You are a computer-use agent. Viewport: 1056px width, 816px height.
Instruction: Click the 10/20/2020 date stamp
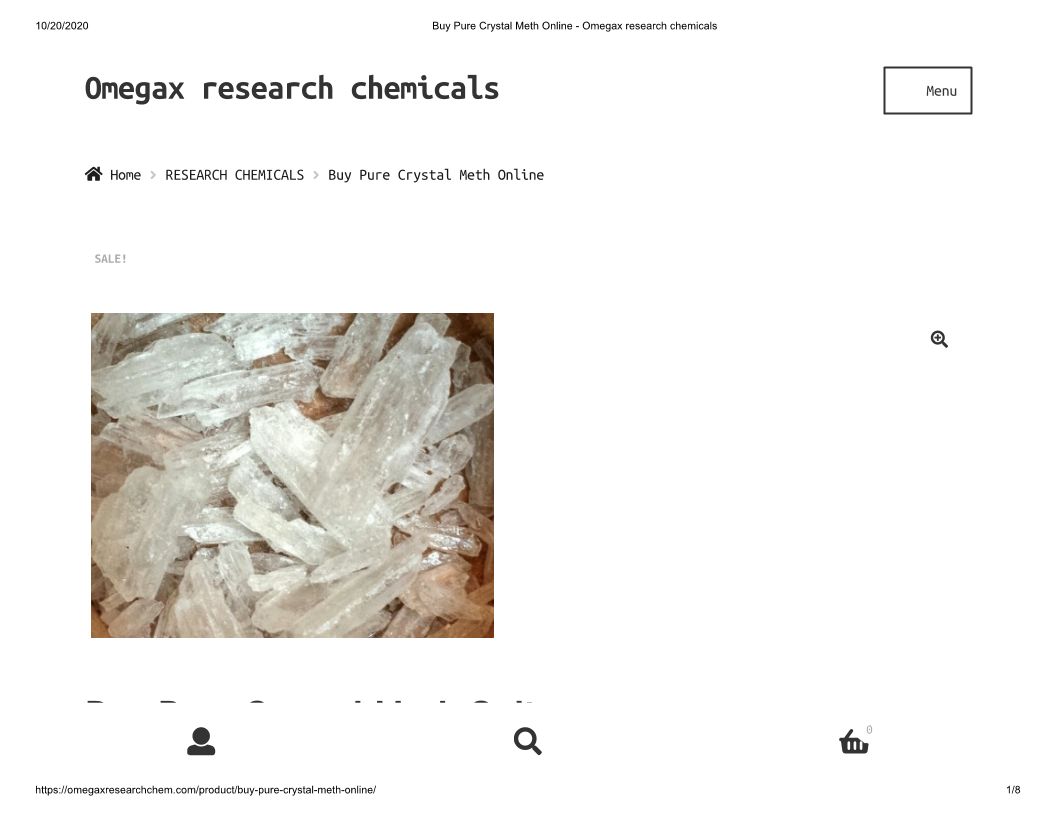click(x=62, y=26)
